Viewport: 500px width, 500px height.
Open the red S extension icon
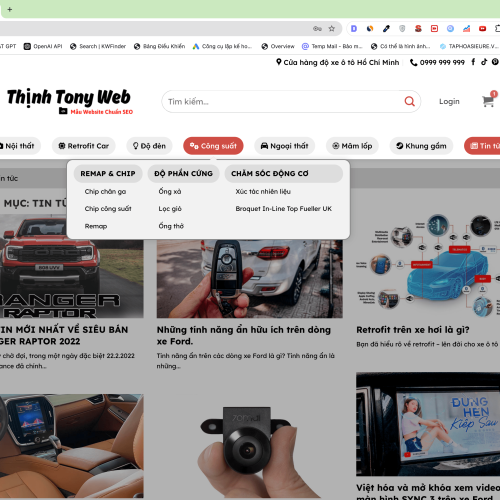[418, 29]
